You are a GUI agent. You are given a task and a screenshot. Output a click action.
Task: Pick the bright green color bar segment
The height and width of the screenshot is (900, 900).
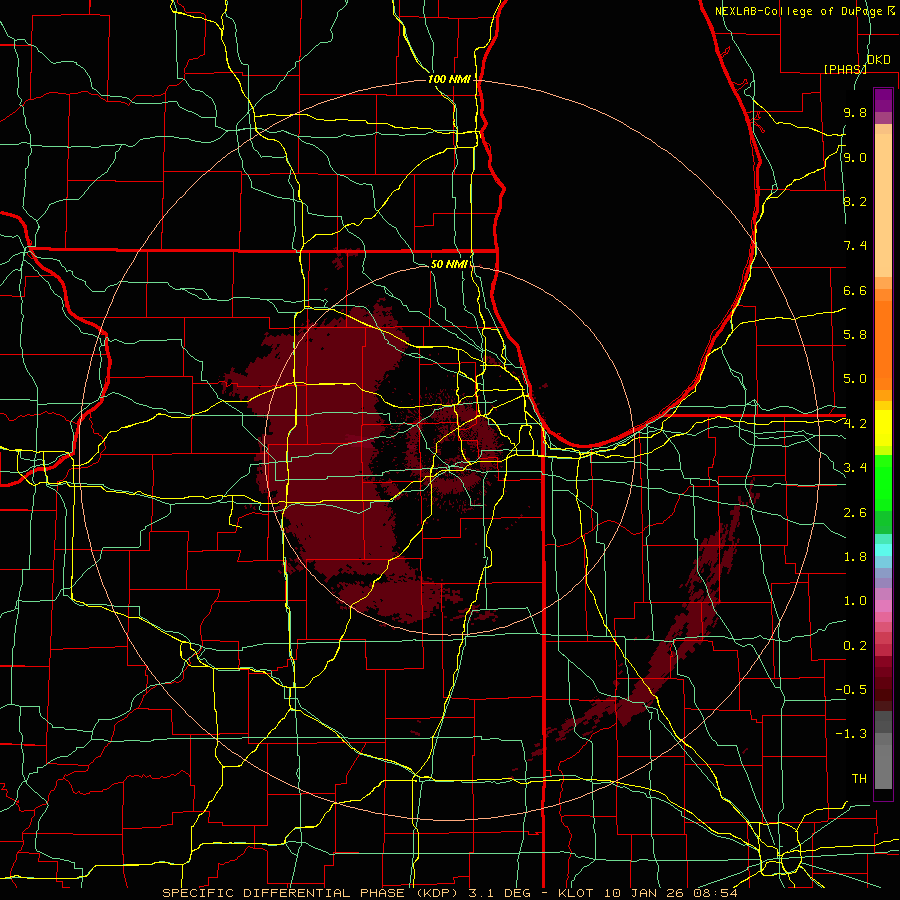click(883, 485)
